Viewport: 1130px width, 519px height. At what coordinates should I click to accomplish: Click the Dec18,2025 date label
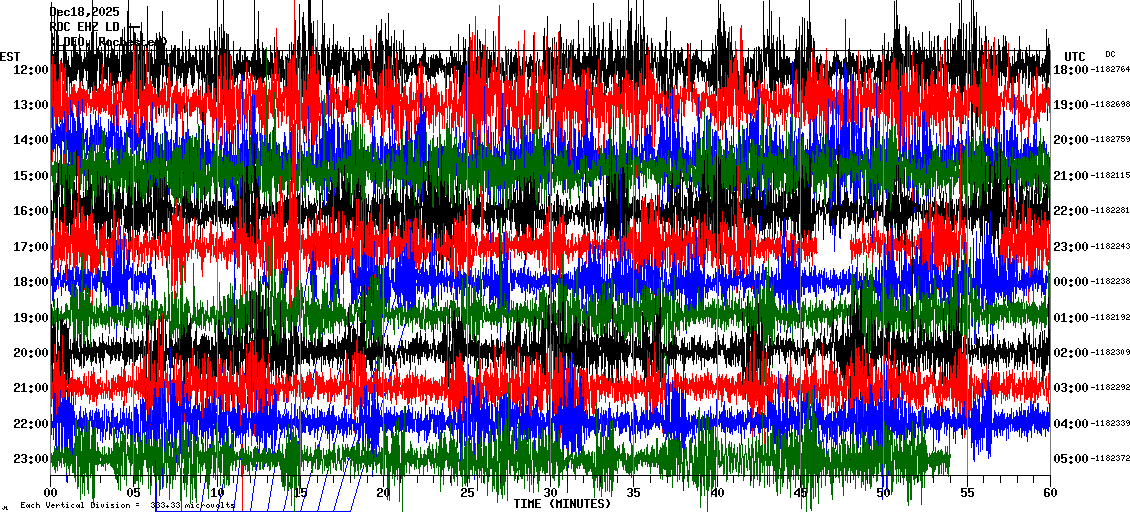[x=84, y=12]
